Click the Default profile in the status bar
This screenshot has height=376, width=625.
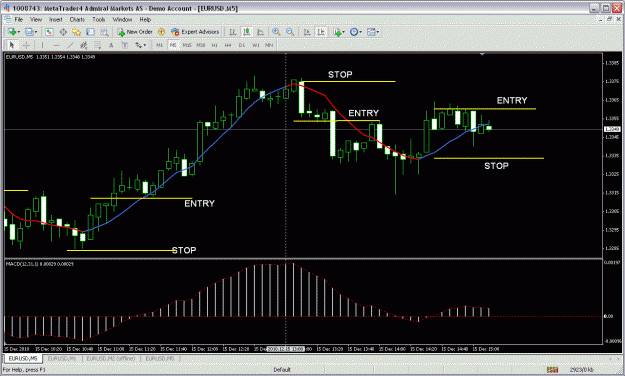[x=282, y=370]
